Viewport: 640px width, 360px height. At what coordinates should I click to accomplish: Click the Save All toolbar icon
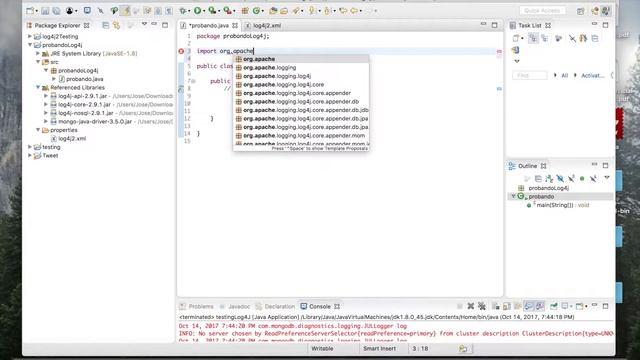(56, 11)
